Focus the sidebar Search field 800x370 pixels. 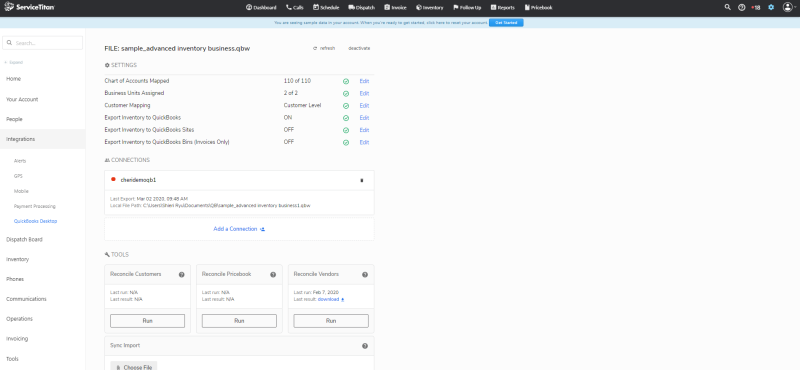click(42, 43)
